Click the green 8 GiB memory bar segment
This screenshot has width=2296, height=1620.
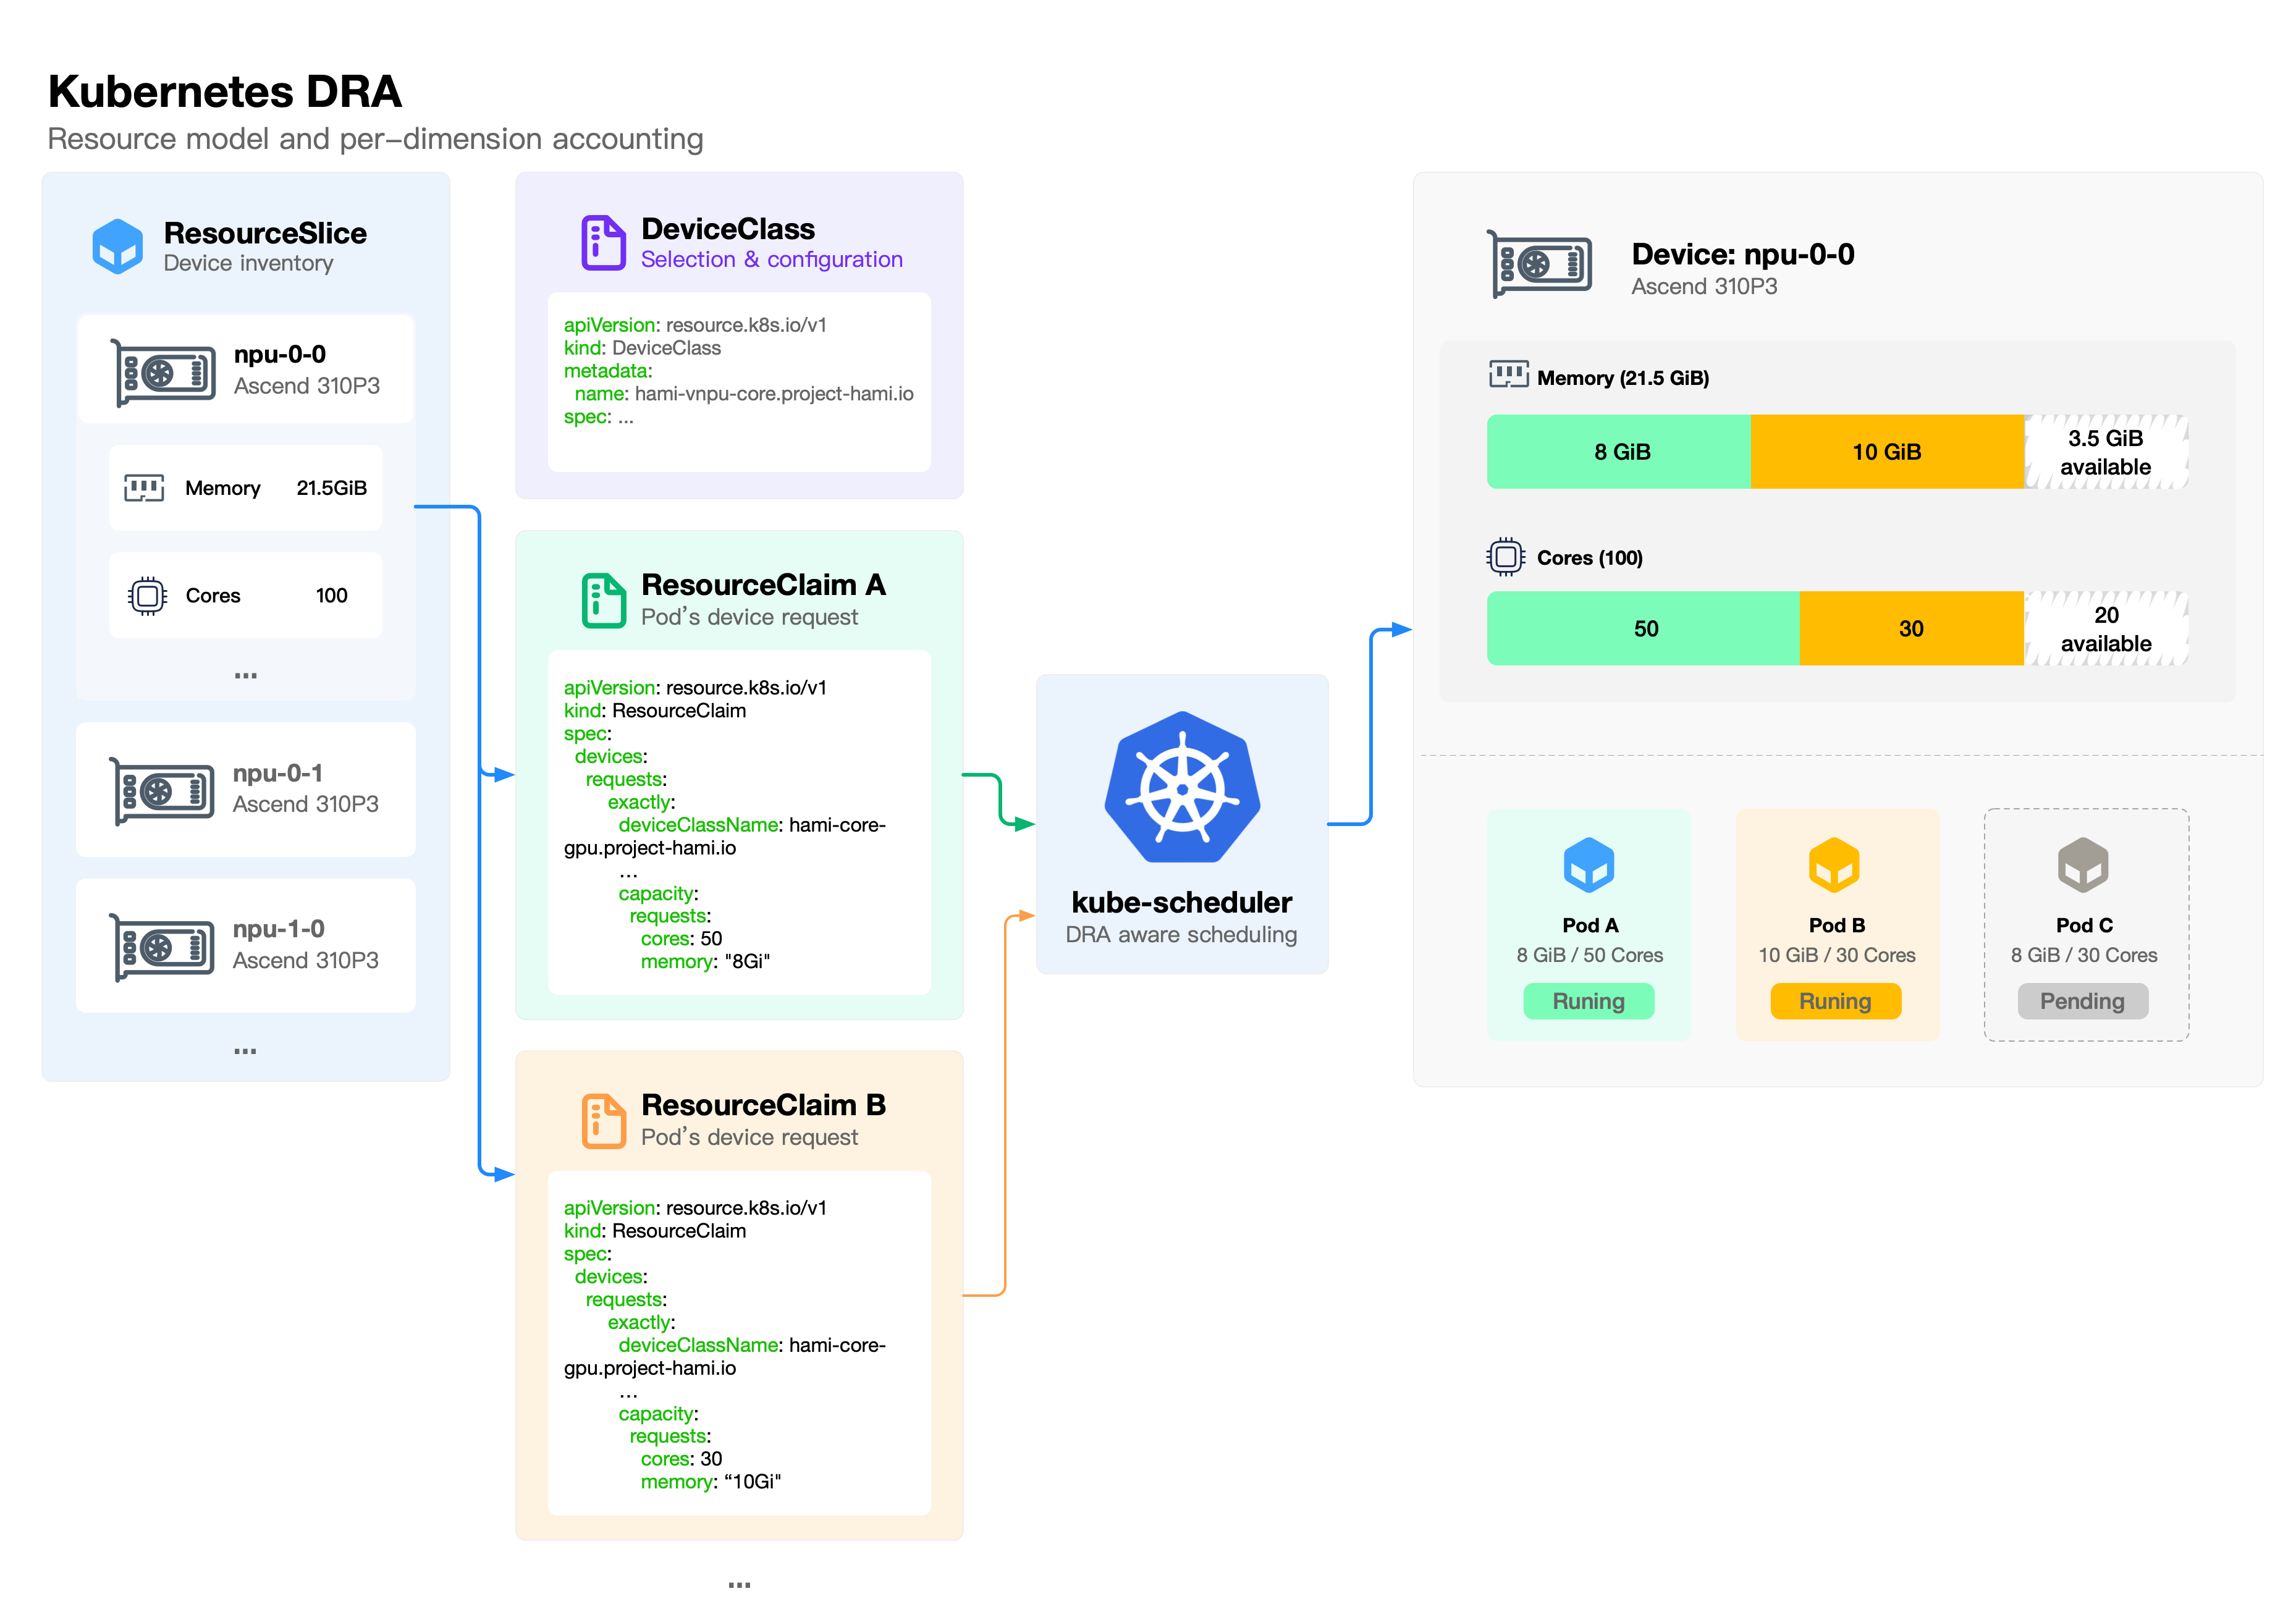pos(1620,452)
